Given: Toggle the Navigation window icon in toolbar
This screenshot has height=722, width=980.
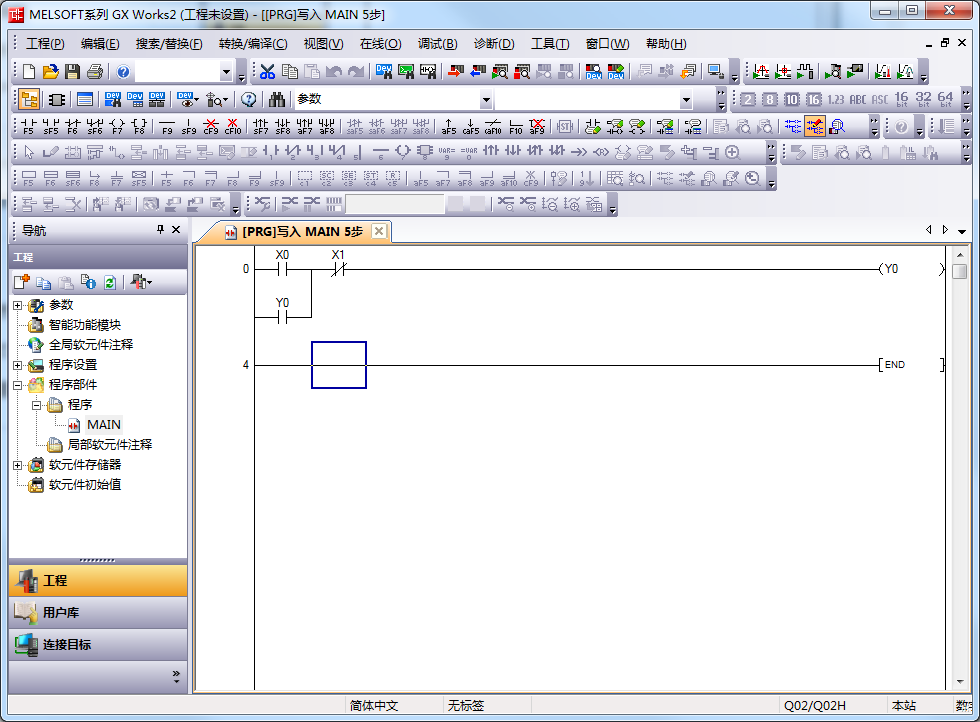Looking at the screenshot, I should [29, 100].
